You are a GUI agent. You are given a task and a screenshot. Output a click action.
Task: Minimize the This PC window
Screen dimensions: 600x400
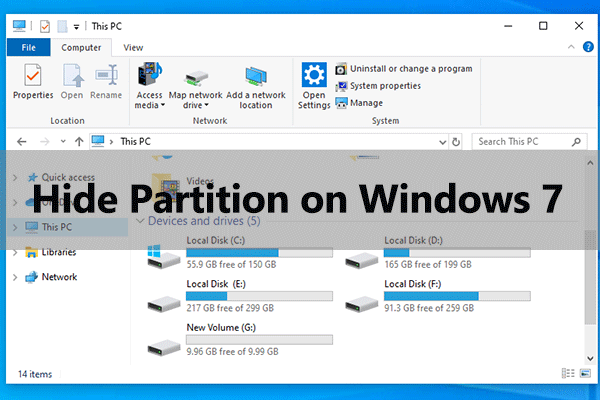coord(508,26)
